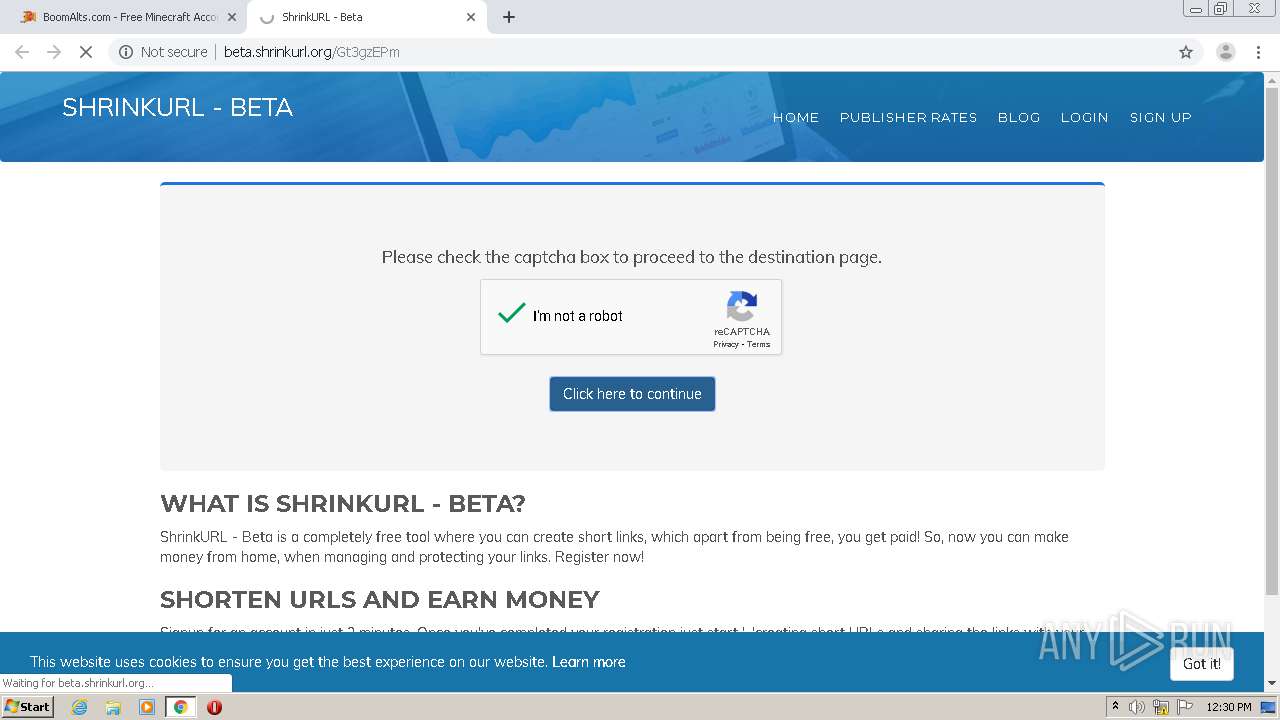This screenshot has width=1280, height=720.
Task: Click the red Opera-style taskbar icon
Action: click(214, 707)
